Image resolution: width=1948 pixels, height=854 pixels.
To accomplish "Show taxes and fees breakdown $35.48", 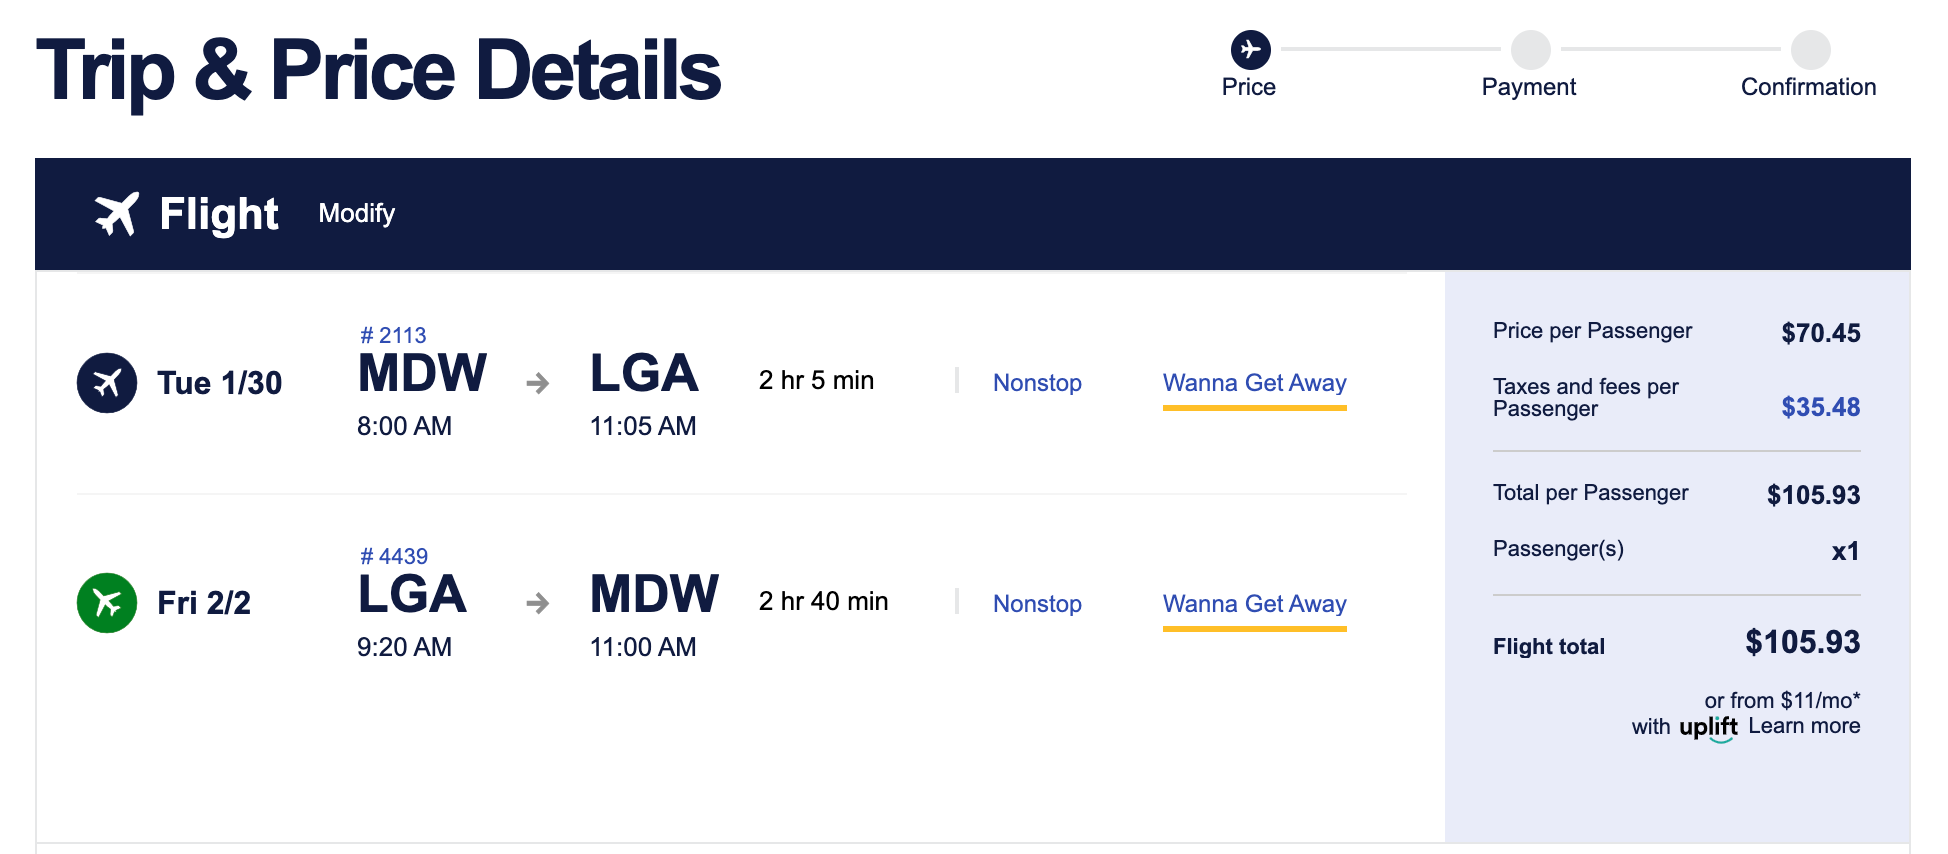I will point(1820,407).
